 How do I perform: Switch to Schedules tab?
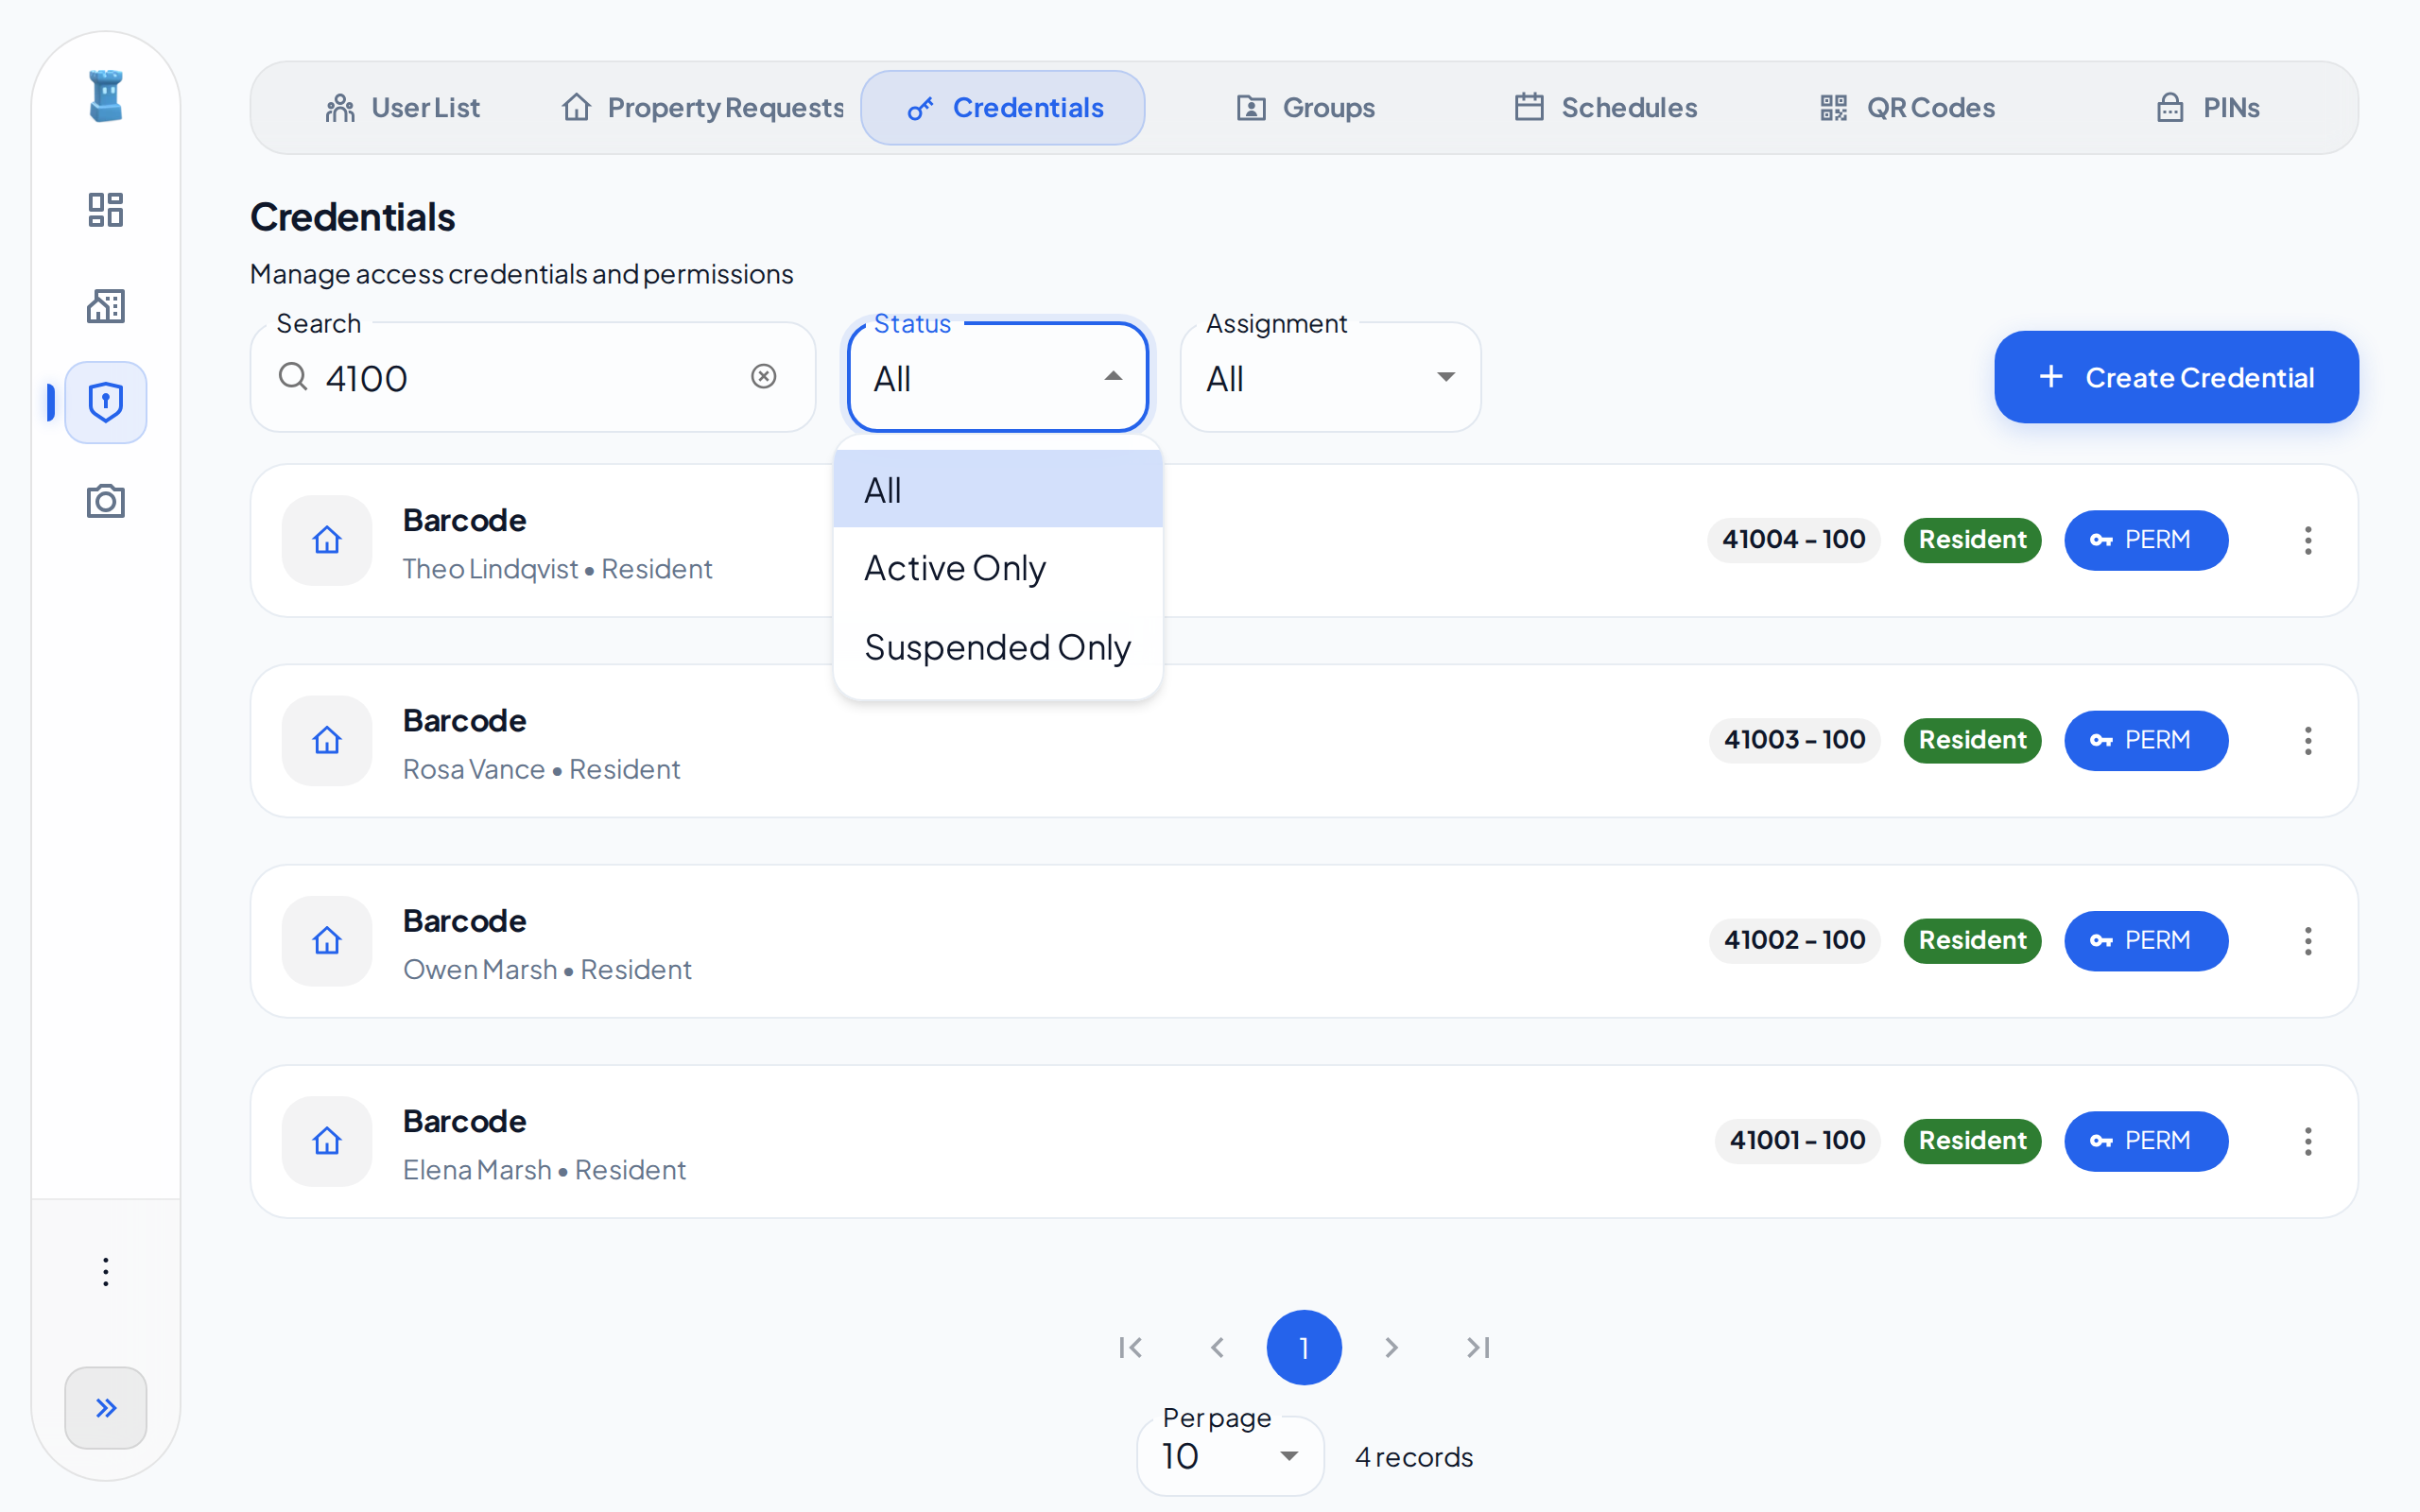(1606, 108)
